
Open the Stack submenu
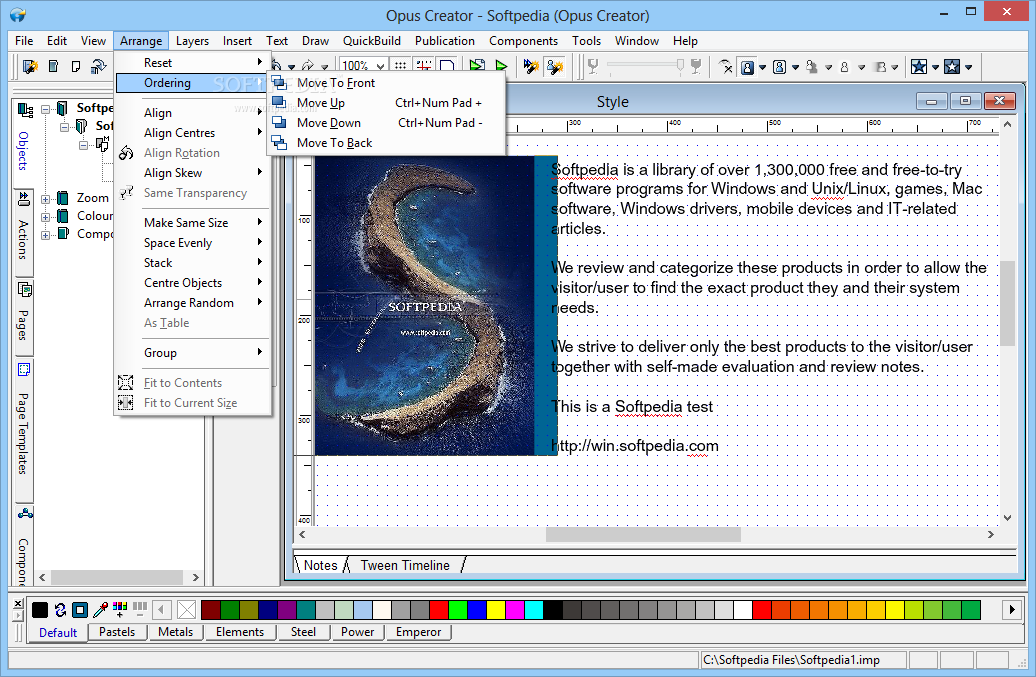pyautogui.click(x=193, y=263)
